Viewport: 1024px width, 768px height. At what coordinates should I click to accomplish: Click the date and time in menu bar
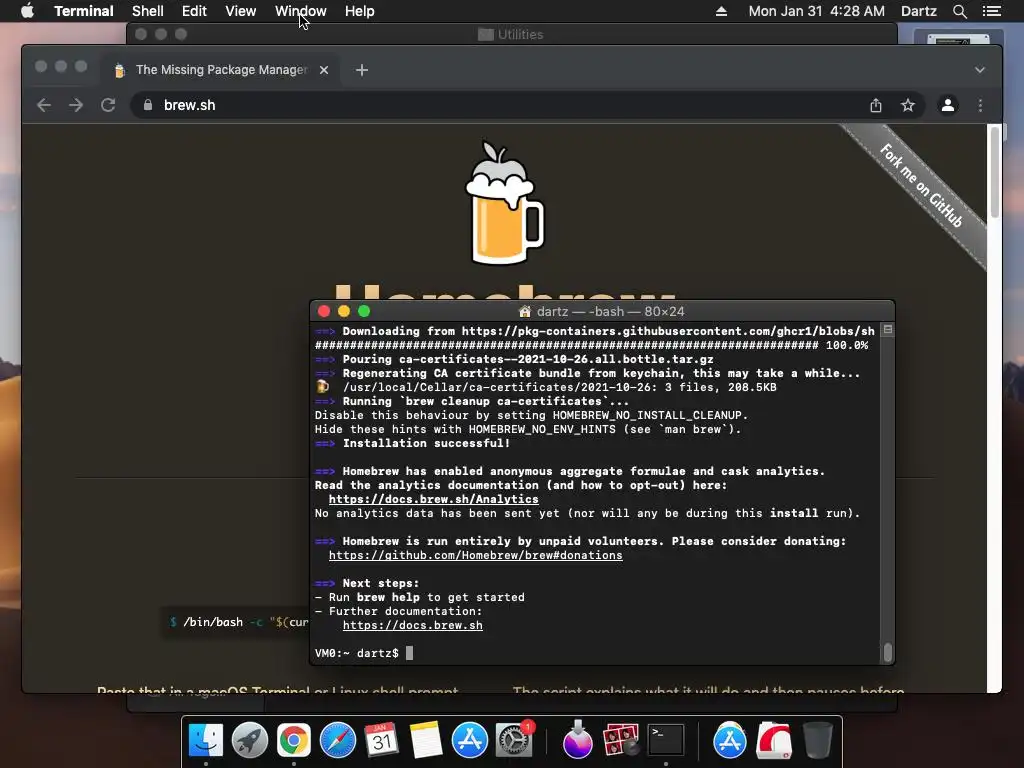coord(816,11)
